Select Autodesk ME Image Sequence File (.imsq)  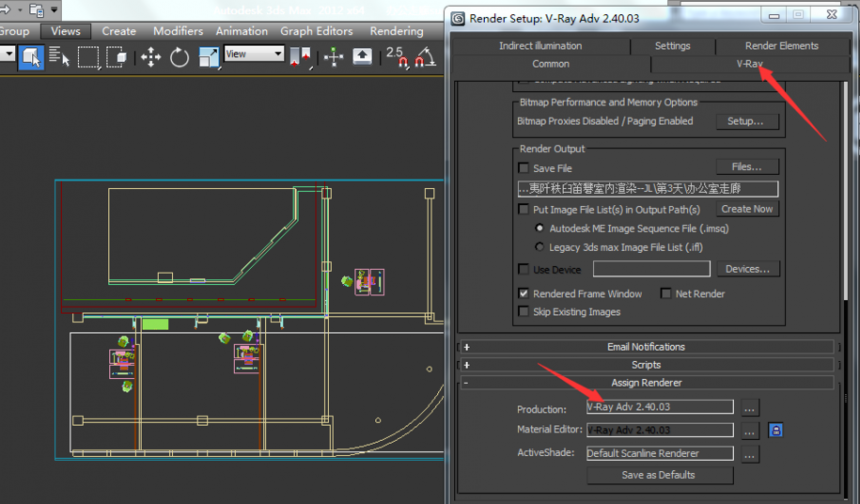pos(540,228)
